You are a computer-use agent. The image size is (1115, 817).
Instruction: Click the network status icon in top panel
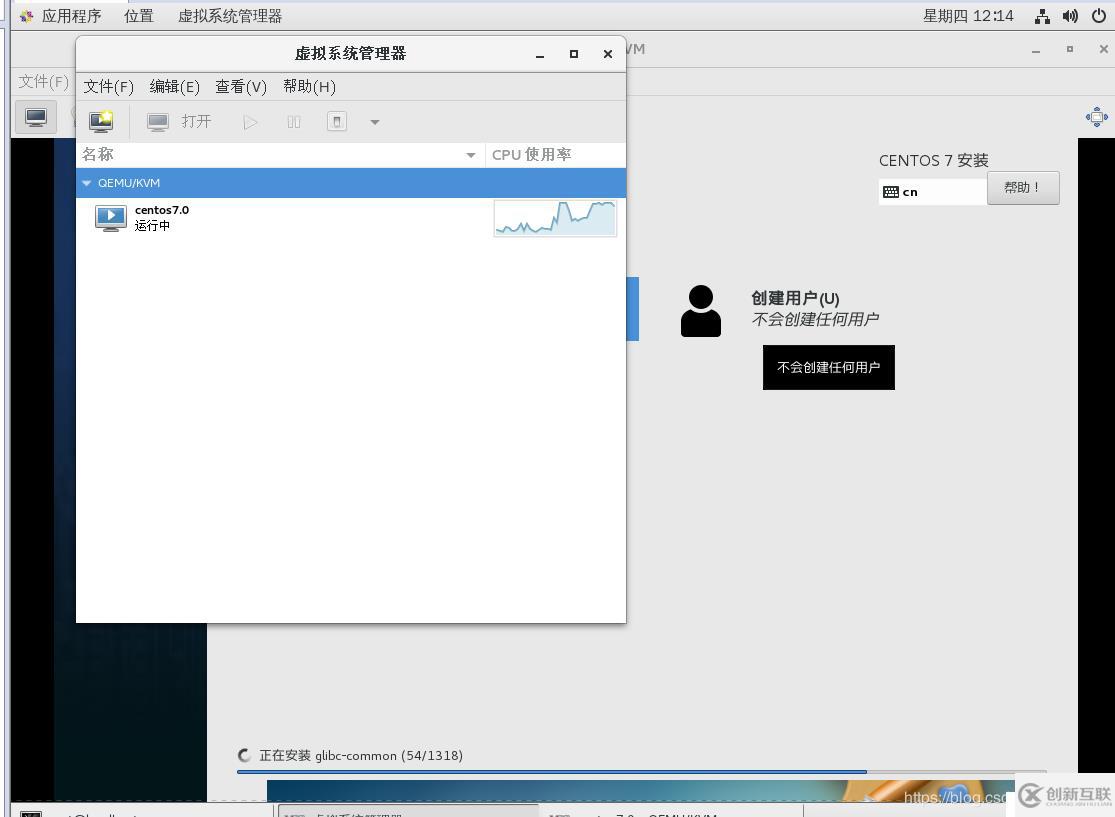pyautogui.click(x=1042, y=16)
